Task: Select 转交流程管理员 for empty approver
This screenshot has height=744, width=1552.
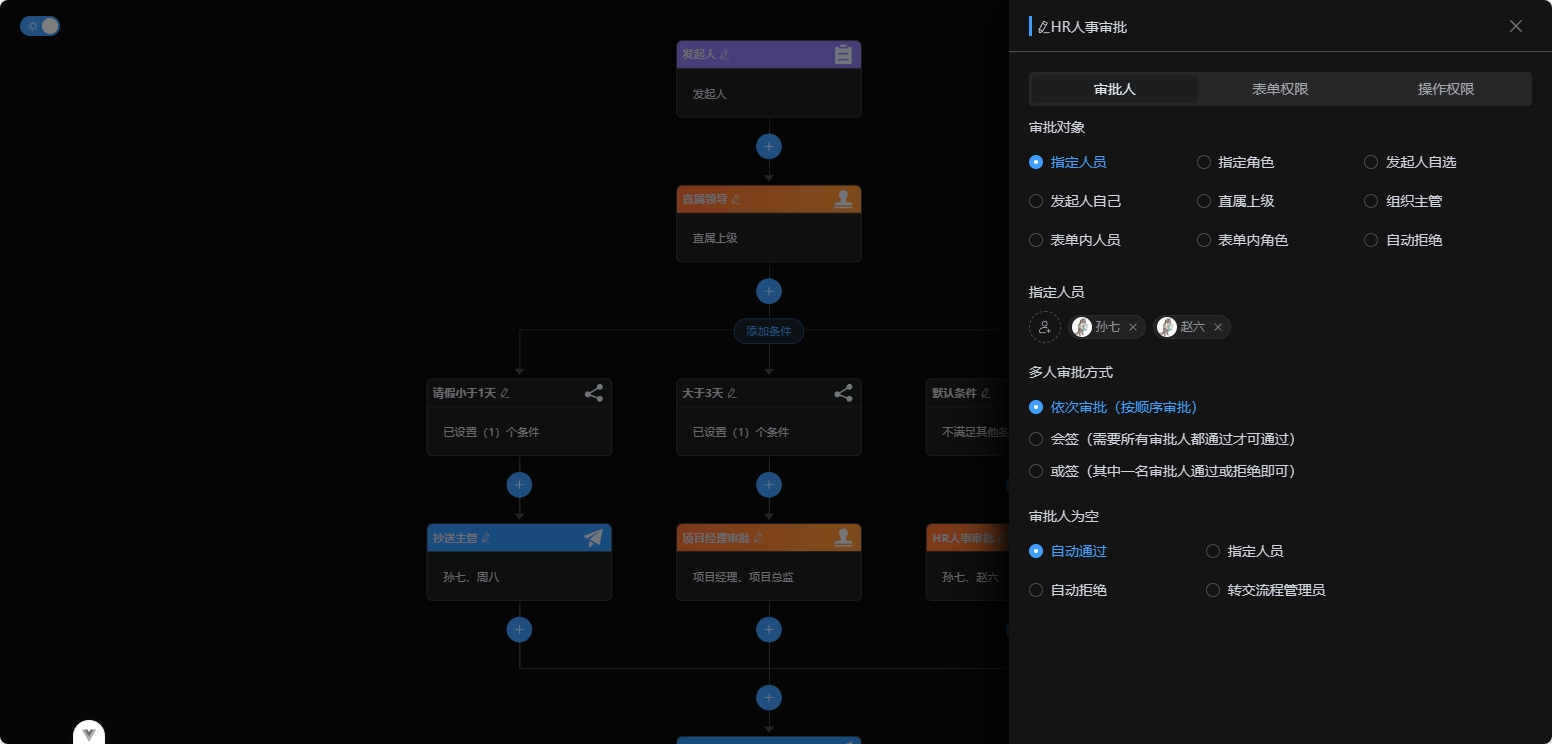Action: pos(1213,590)
